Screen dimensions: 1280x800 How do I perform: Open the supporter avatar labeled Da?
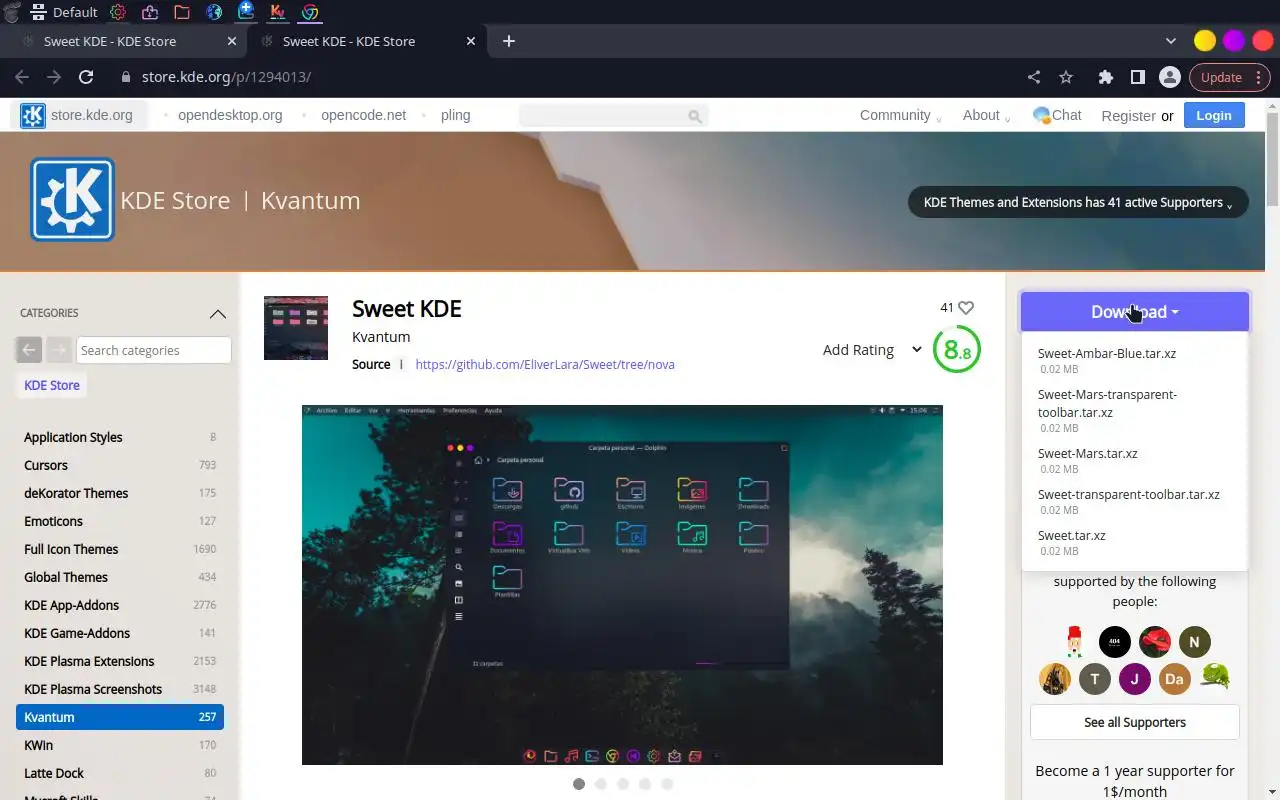click(1174, 679)
